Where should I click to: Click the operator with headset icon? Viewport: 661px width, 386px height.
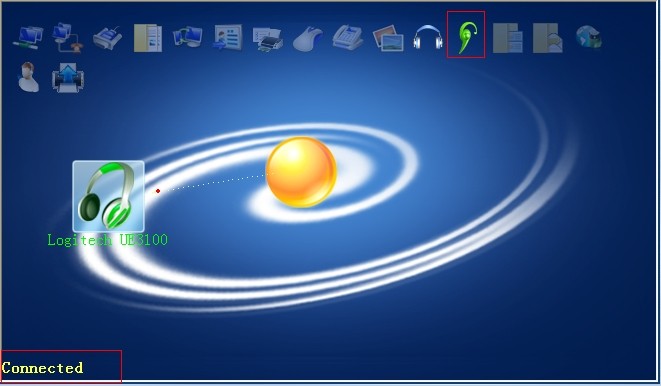(x=28, y=77)
